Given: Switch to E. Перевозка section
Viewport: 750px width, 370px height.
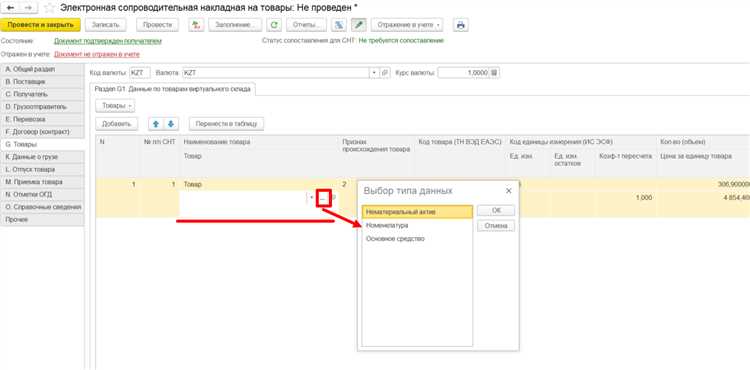Looking at the screenshot, I should (42, 119).
